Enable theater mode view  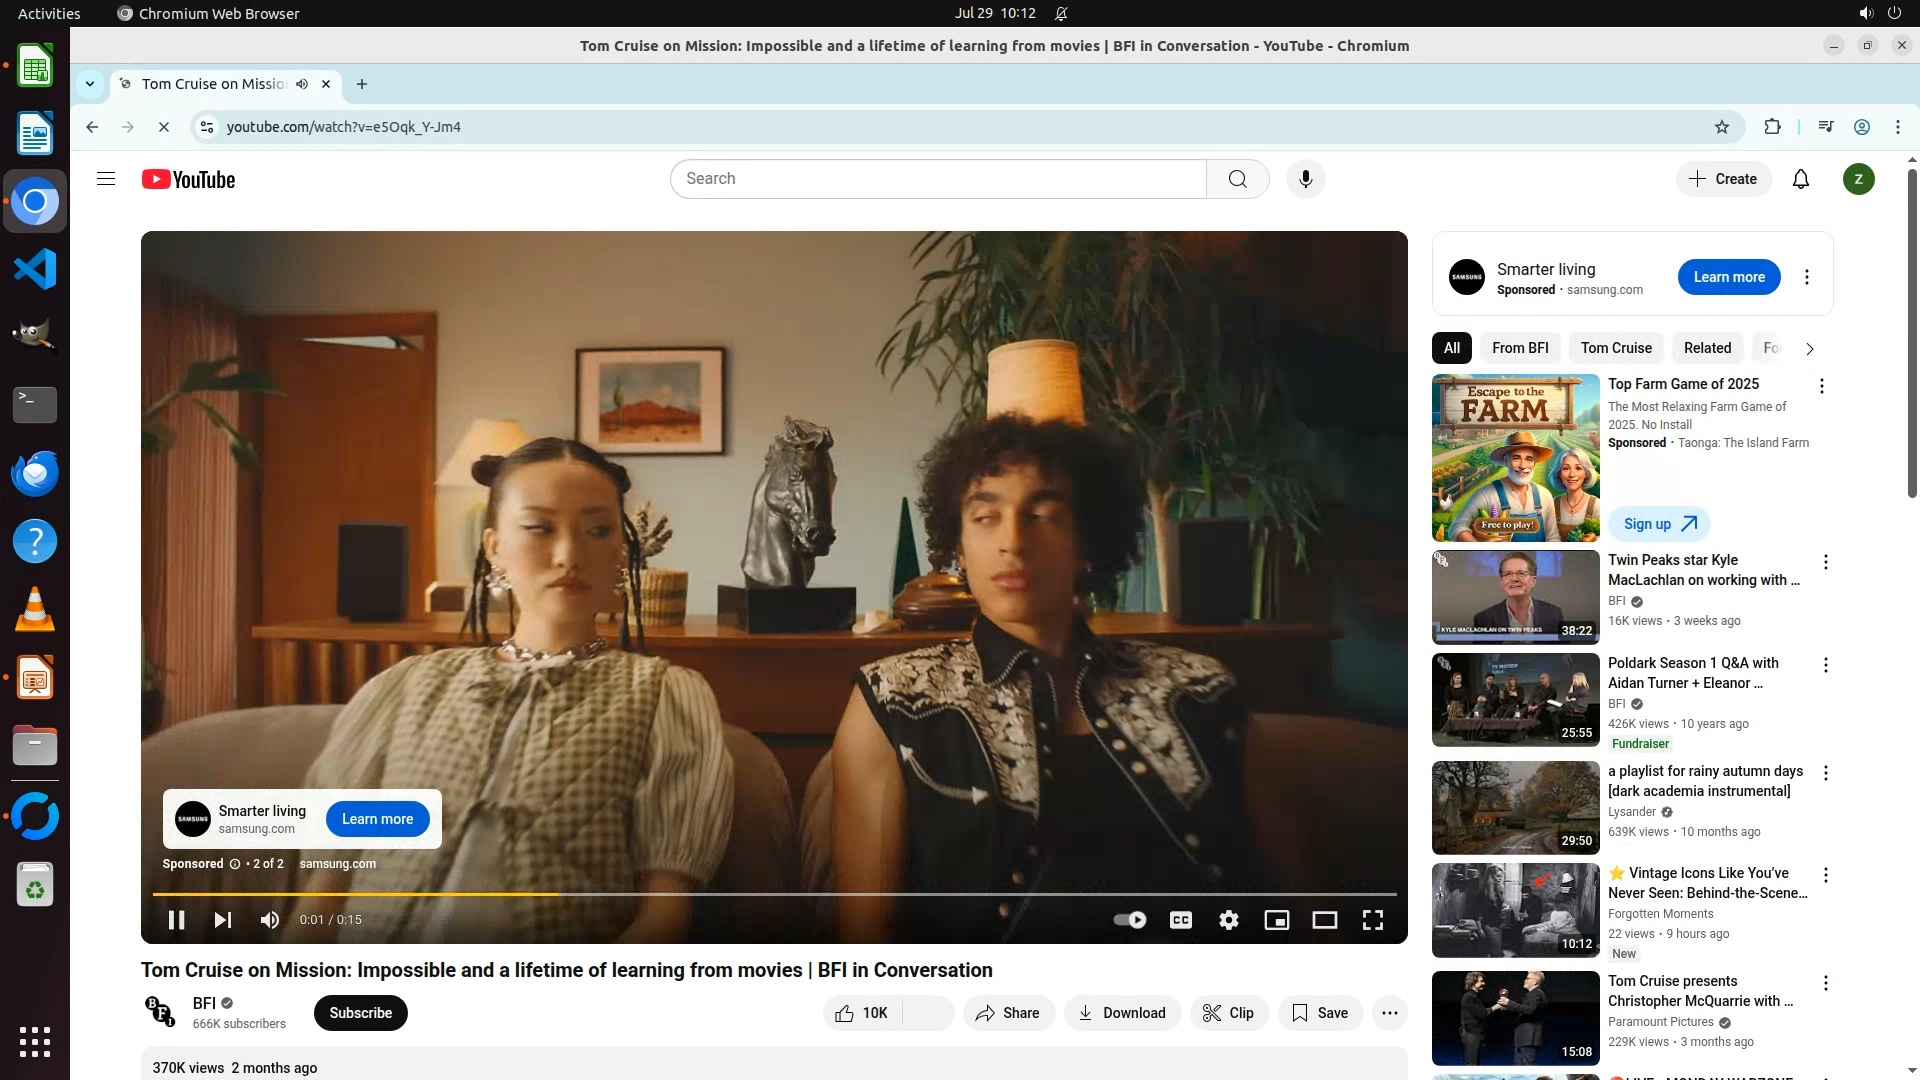pos(1324,920)
